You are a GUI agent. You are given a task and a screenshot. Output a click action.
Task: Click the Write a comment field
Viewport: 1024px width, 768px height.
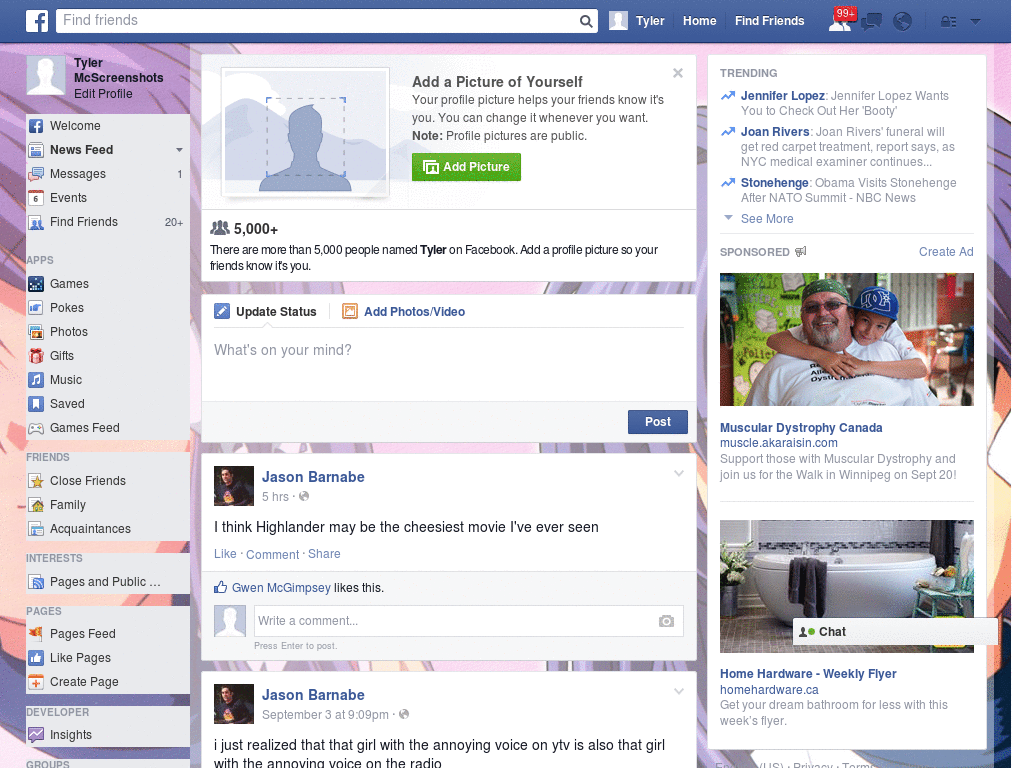(x=469, y=621)
